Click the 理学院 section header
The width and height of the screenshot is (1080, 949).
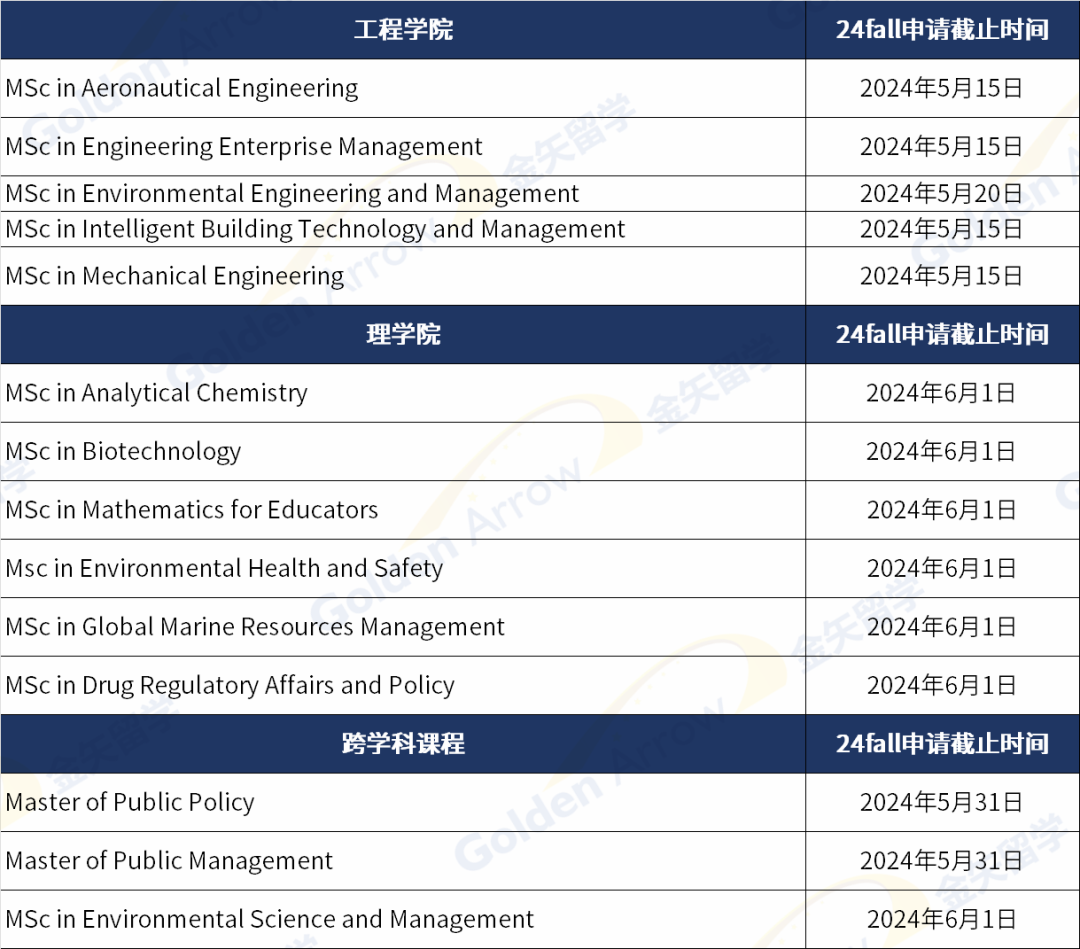pos(404,334)
